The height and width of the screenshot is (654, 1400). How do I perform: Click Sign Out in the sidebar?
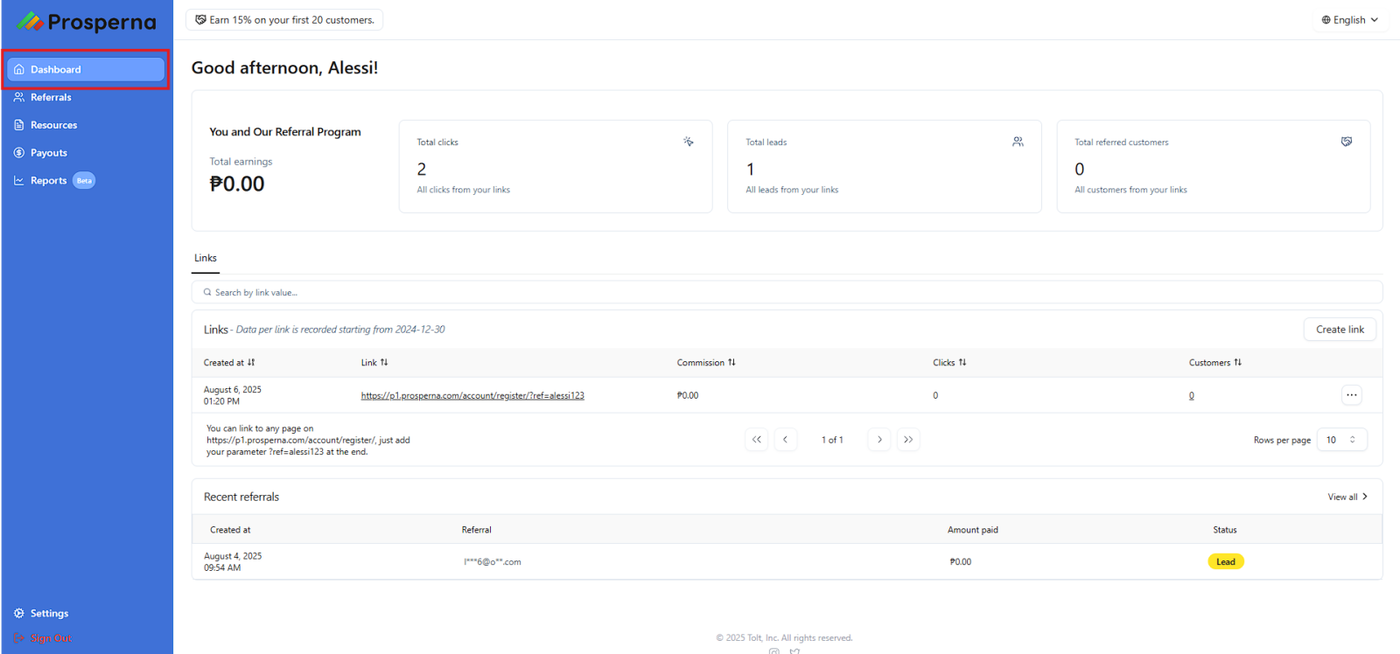coord(42,638)
